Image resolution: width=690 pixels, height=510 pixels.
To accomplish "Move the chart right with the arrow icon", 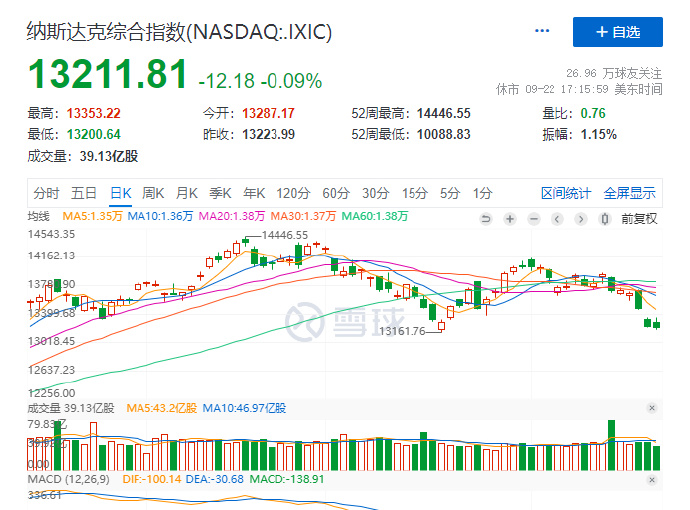I will pos(581,219).
